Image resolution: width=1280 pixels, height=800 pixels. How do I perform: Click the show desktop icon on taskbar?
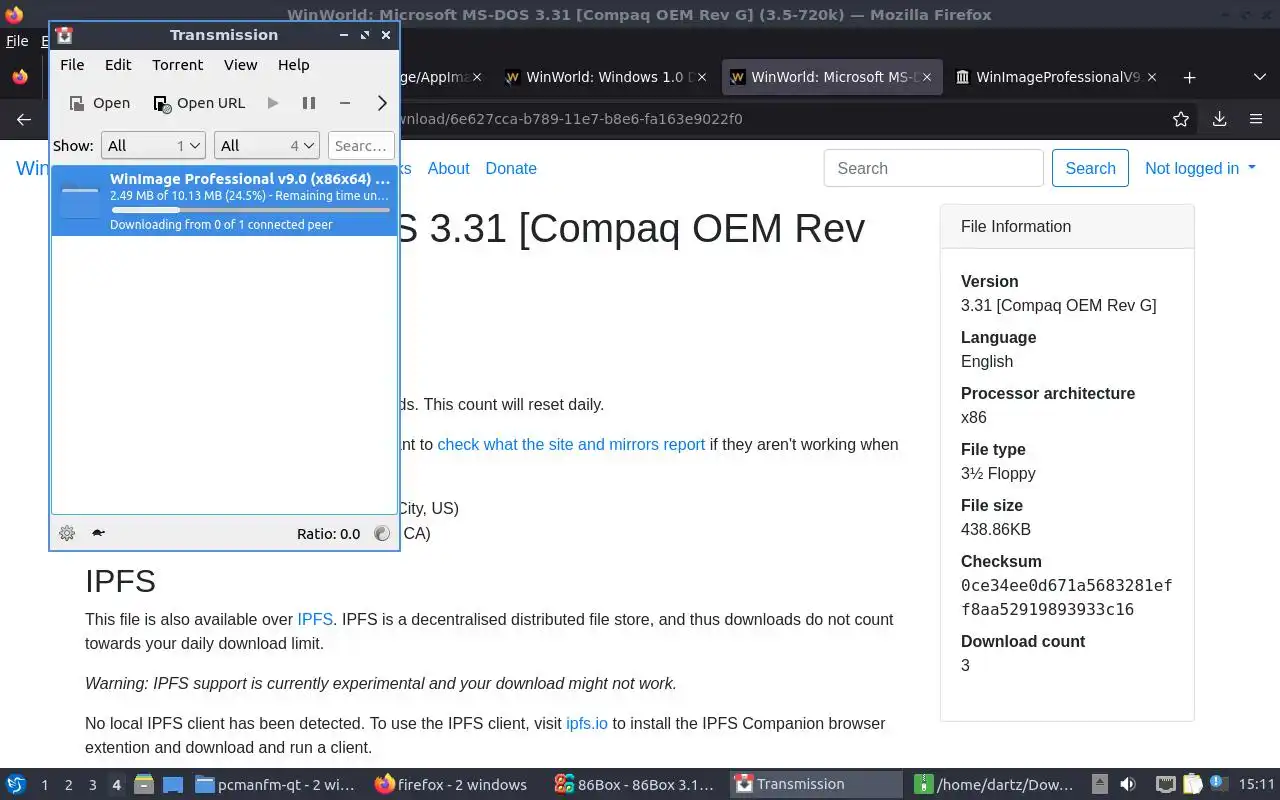pos(172,784)
